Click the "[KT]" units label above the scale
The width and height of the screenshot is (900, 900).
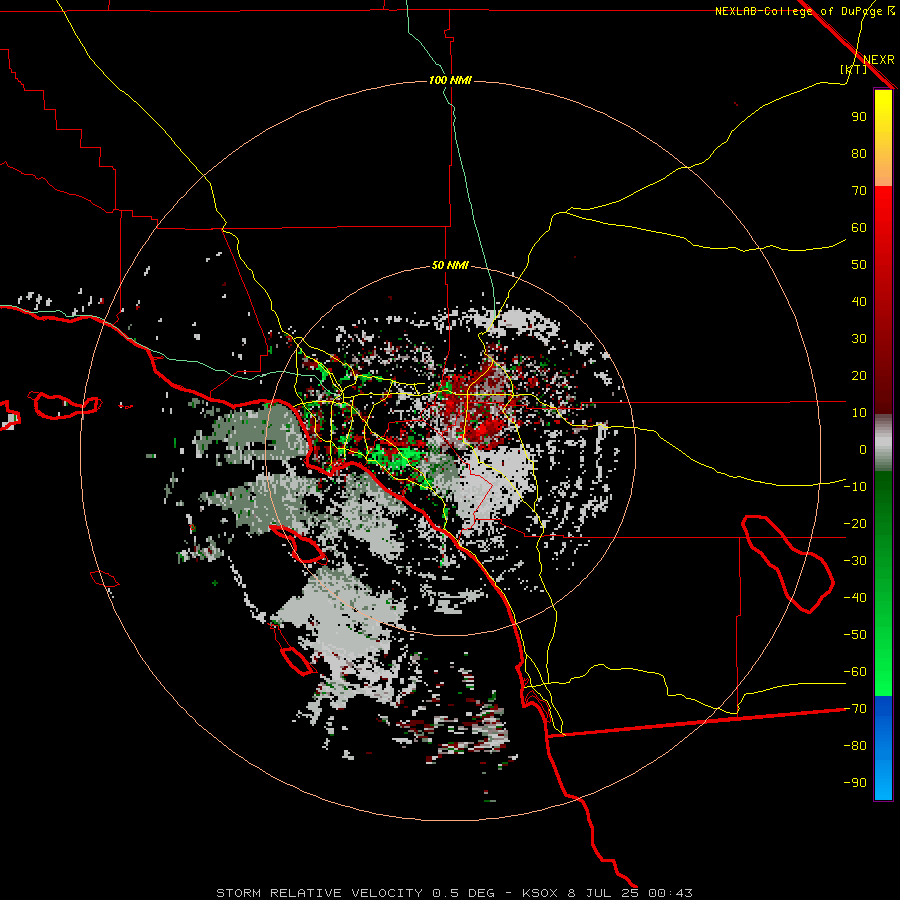854,69
